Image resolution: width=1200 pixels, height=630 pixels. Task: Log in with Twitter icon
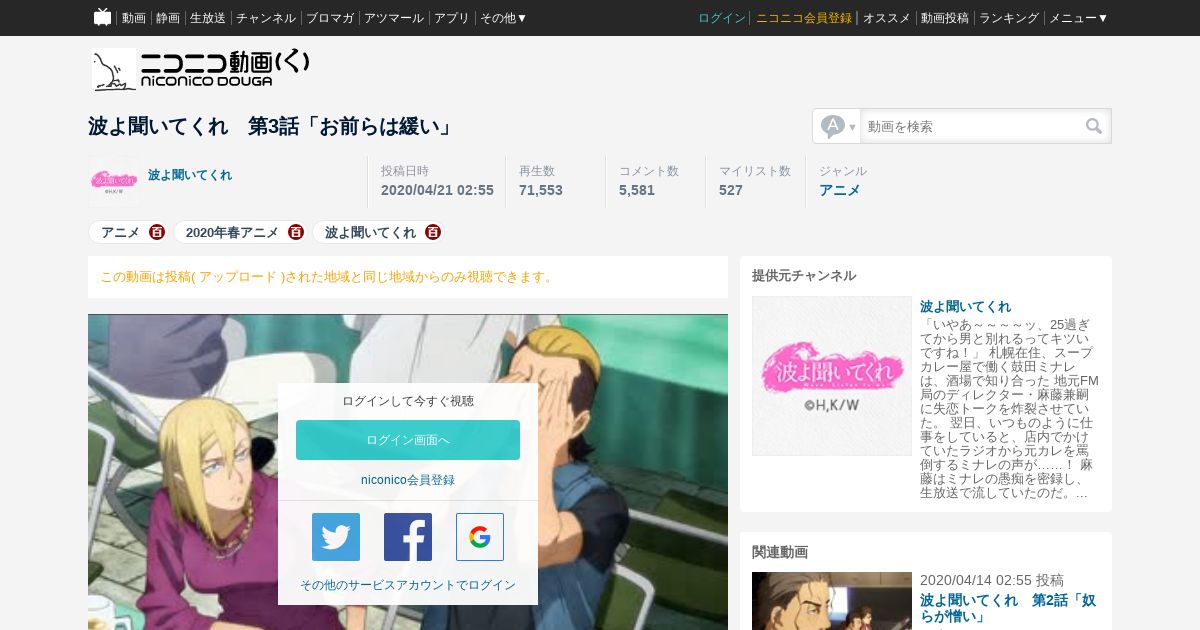pyautogui.click(x=336, y=537)
